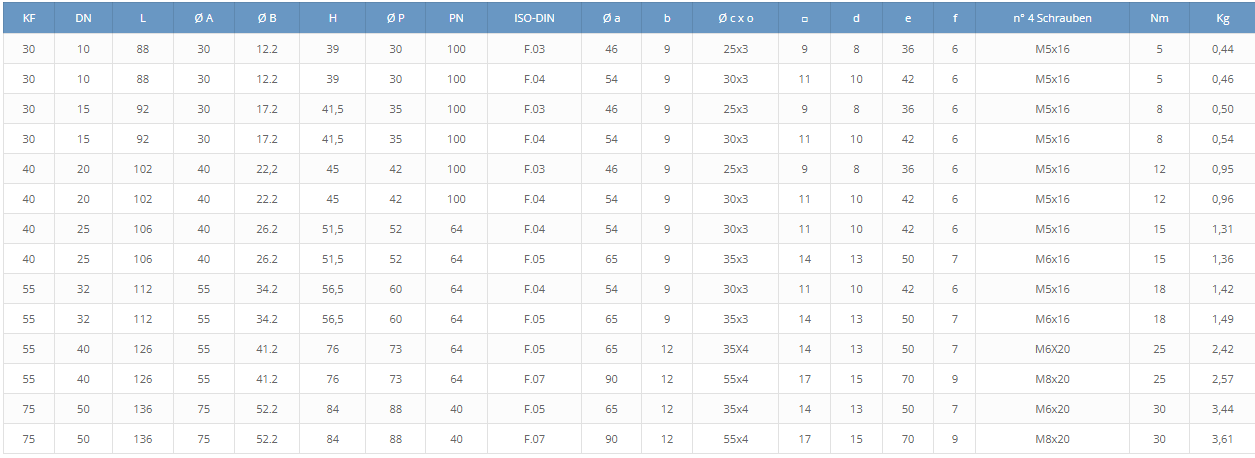
Task: Select the PN column header
Action: (x=456, y=18)
